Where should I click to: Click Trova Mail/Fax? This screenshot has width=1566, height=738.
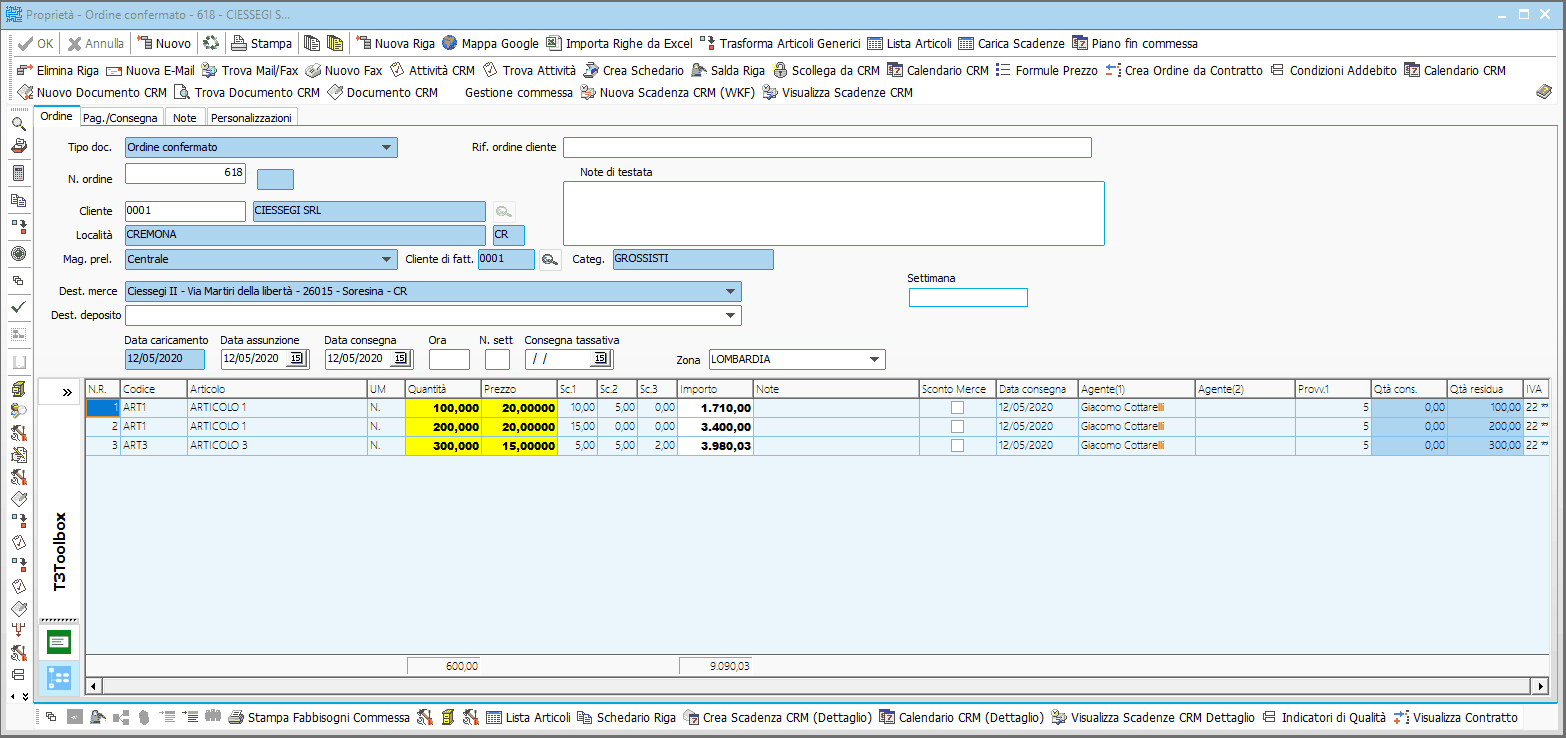coord(250,71)
